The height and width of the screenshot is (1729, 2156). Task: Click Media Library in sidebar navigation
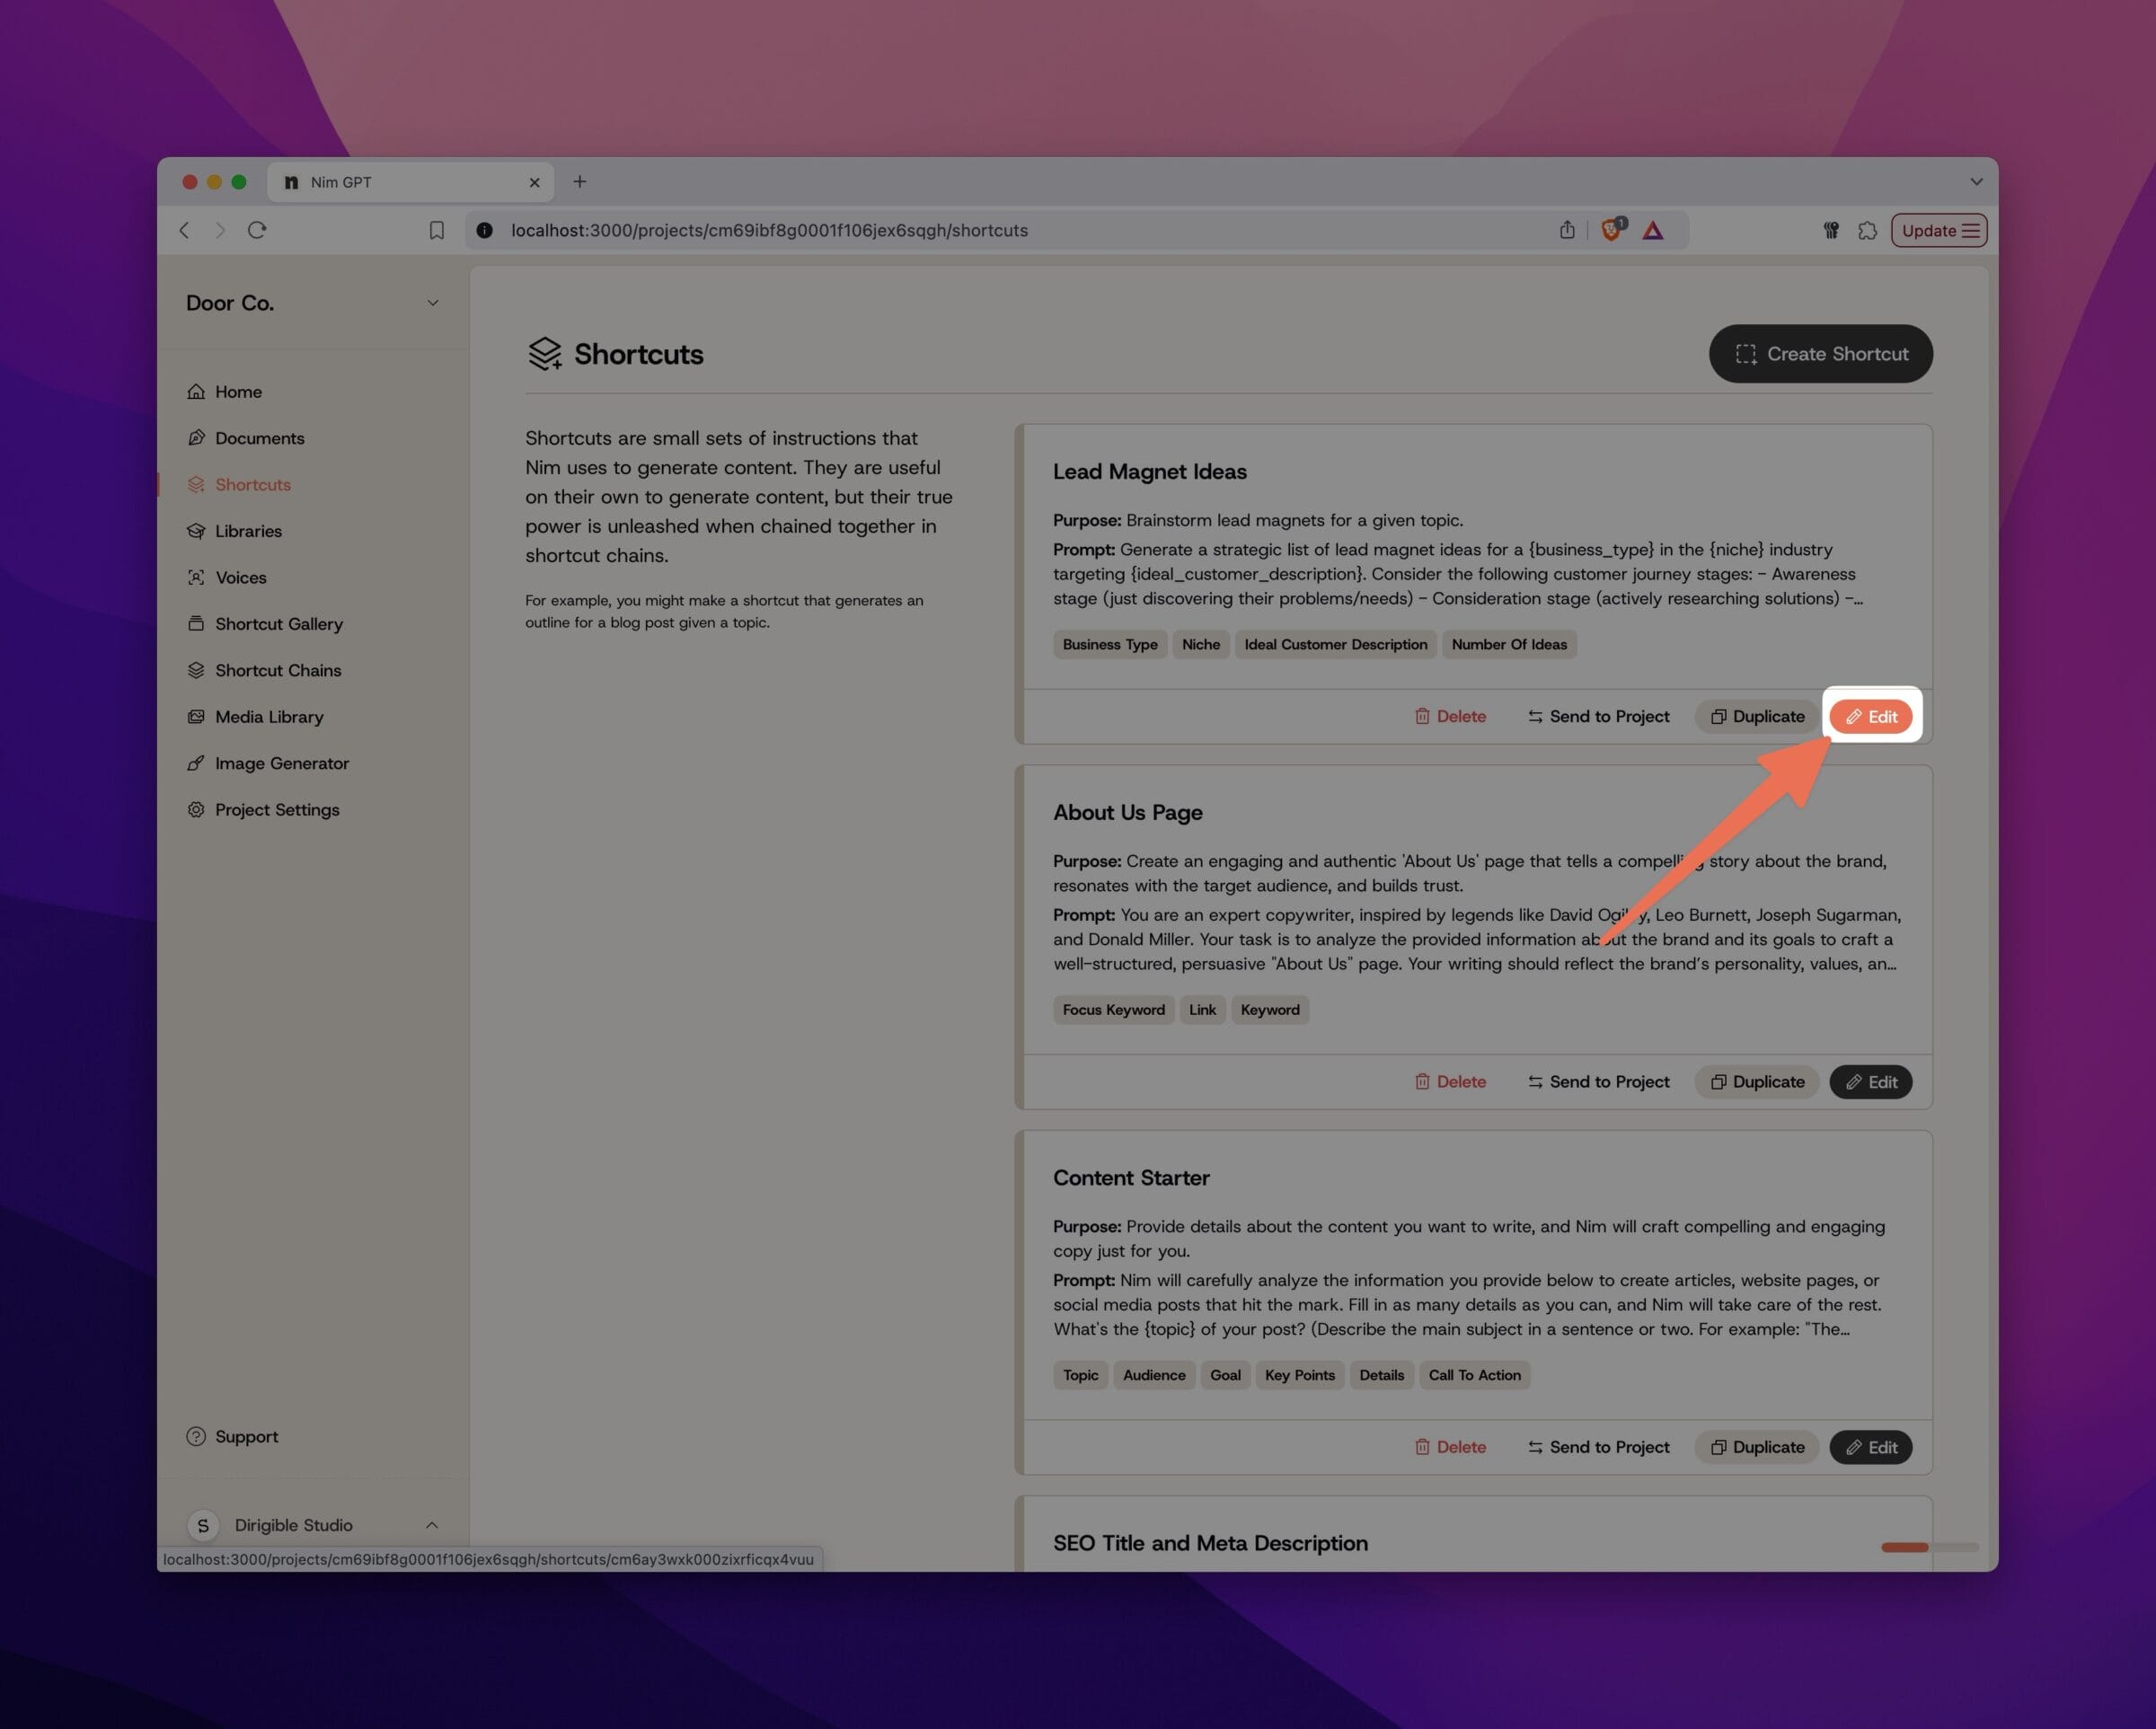click(269, 717)
